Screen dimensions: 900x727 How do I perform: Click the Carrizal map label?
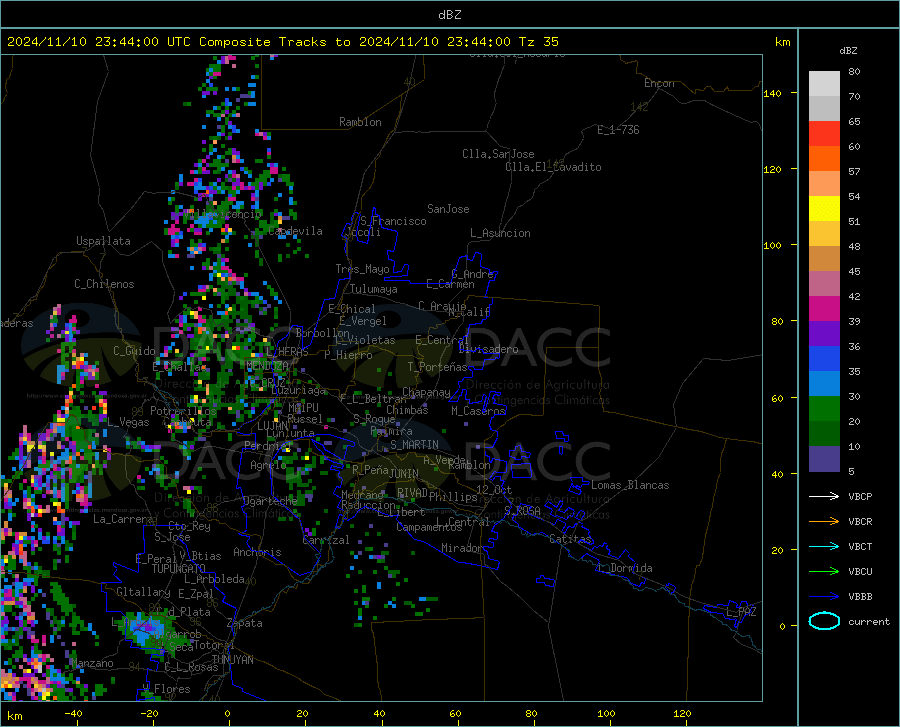point(326,540)
